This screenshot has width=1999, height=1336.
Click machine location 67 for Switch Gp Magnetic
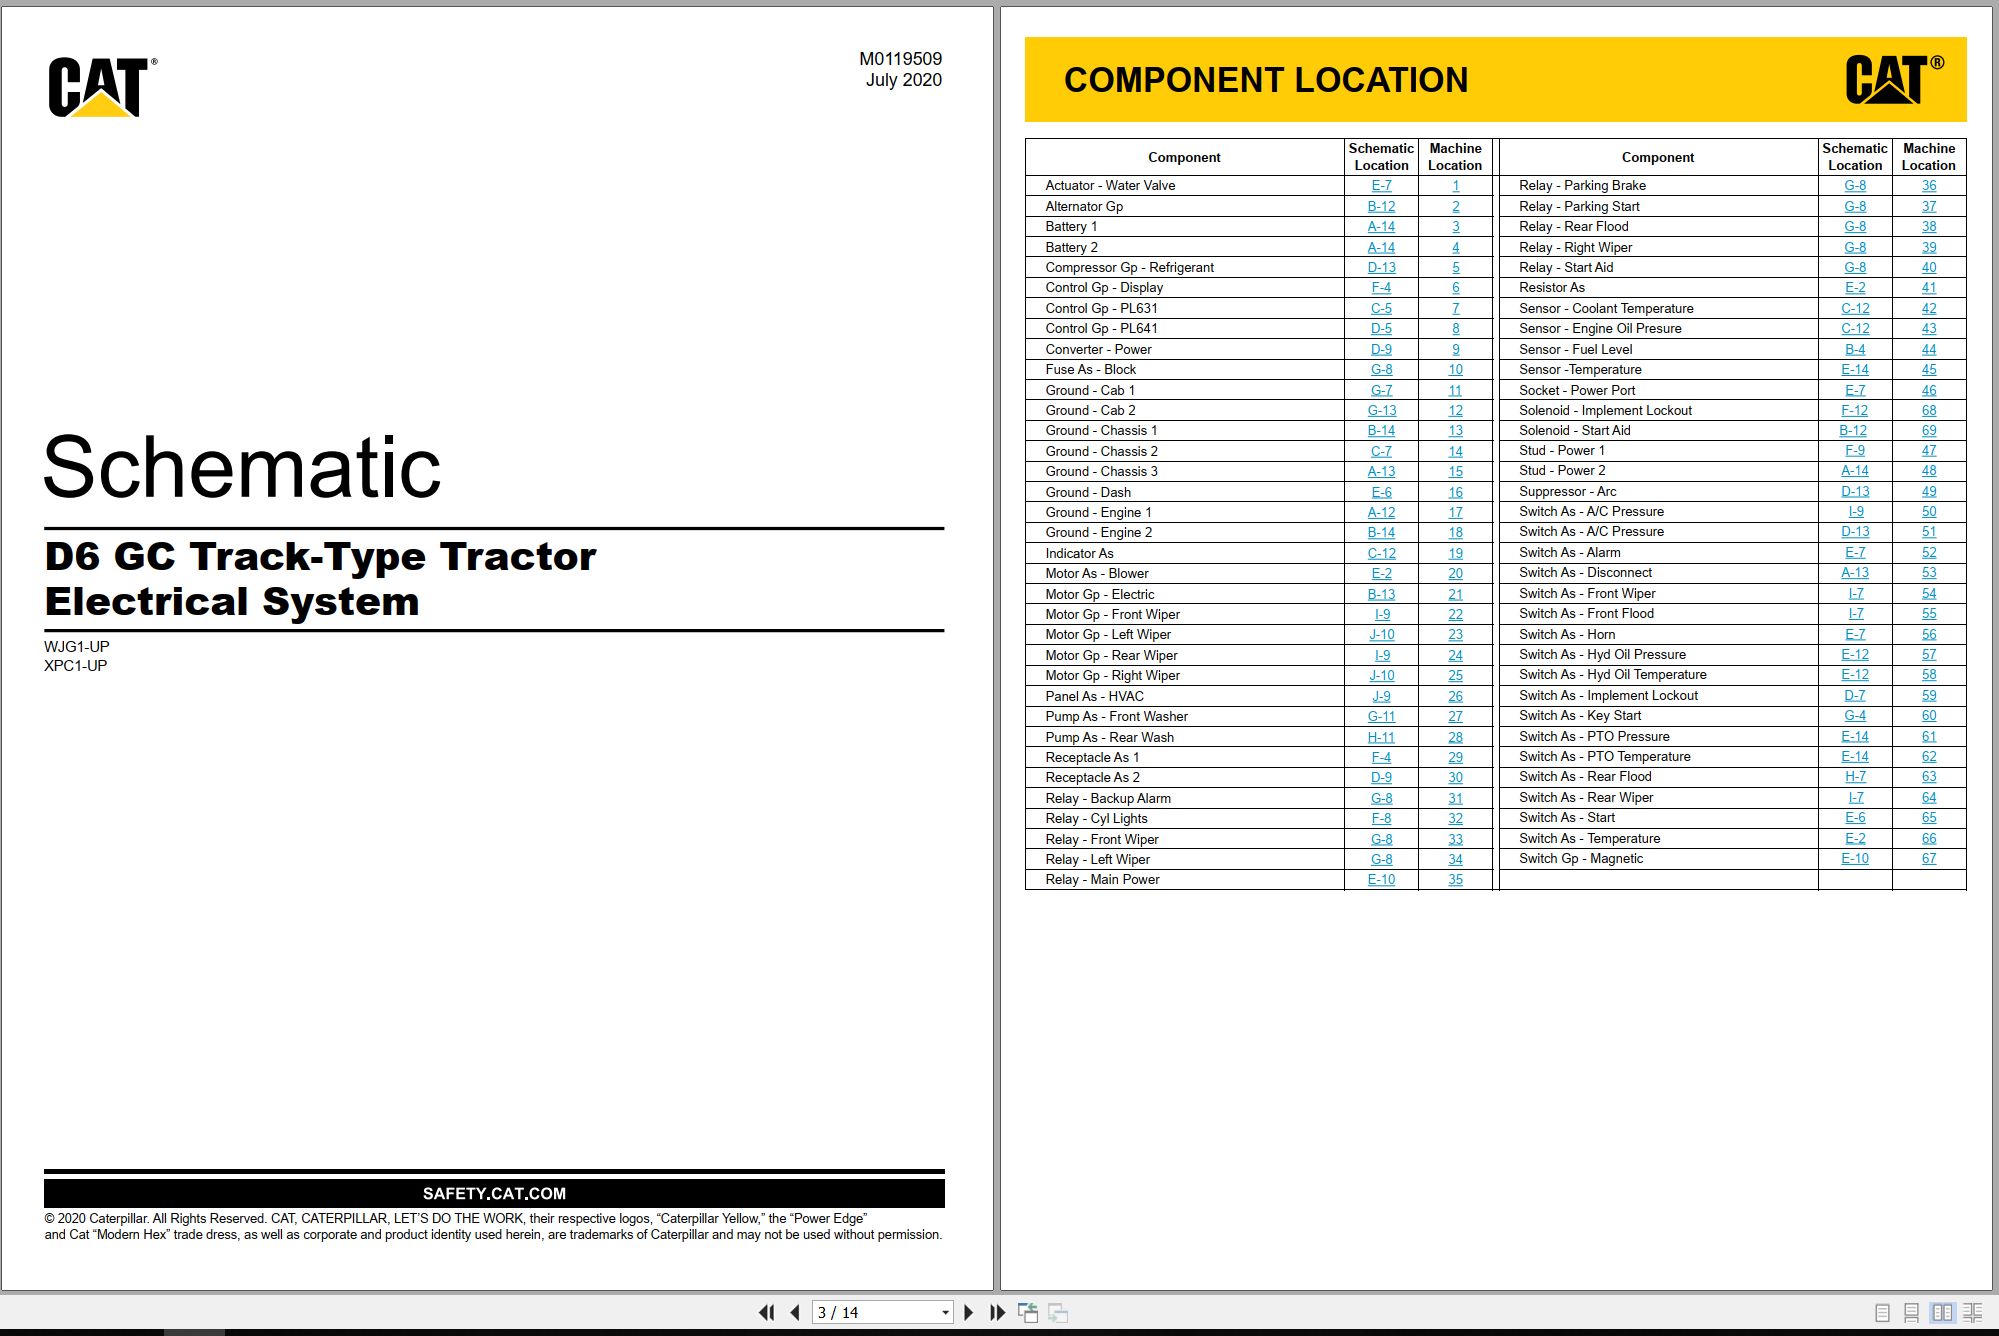tap(1928, 859)
